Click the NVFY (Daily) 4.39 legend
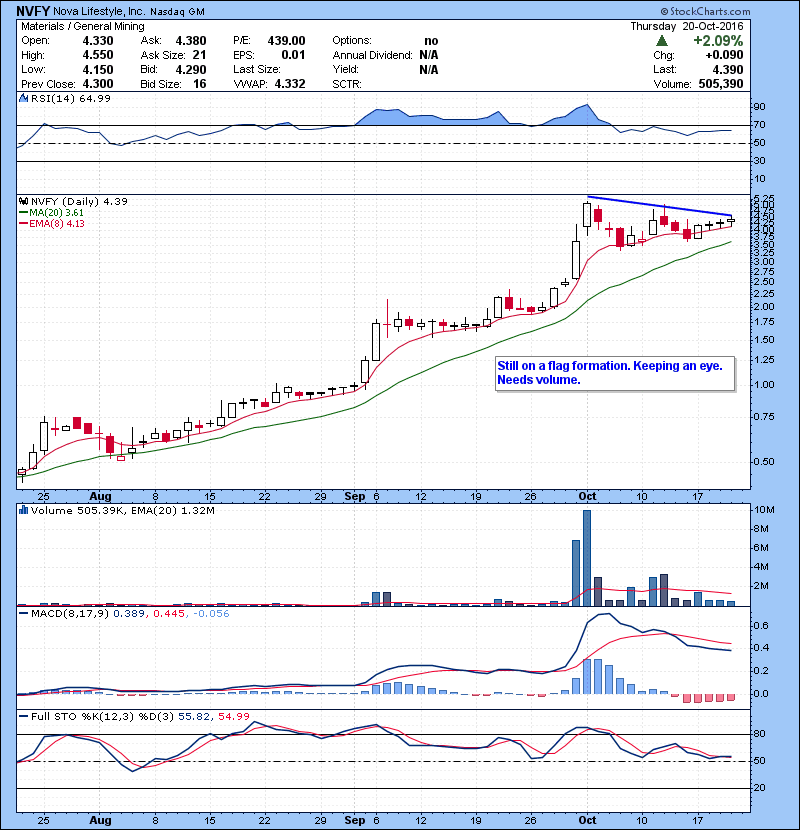Screen dimensions: 800x830 (x=79, y=201)
